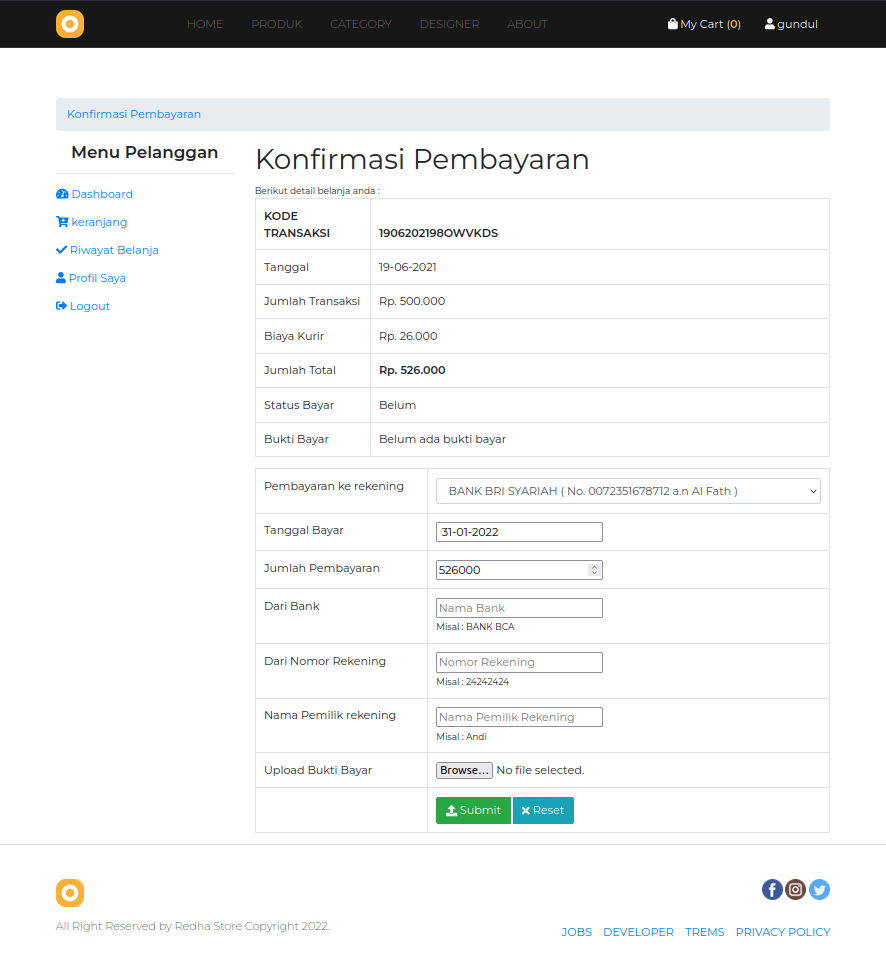Open the Facebook icon in the footer

click(772, 889)
